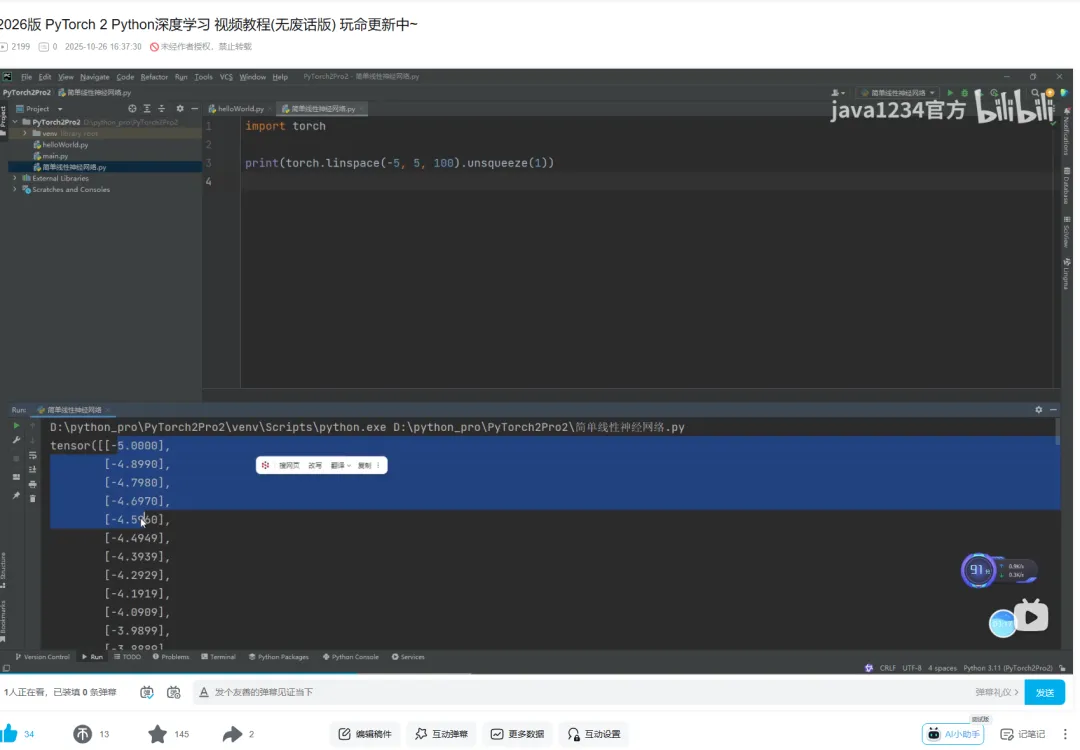The width and height of the screenshot is (1080, 750).
Task: Open danmaku settings icon
Action: (174, 692)
